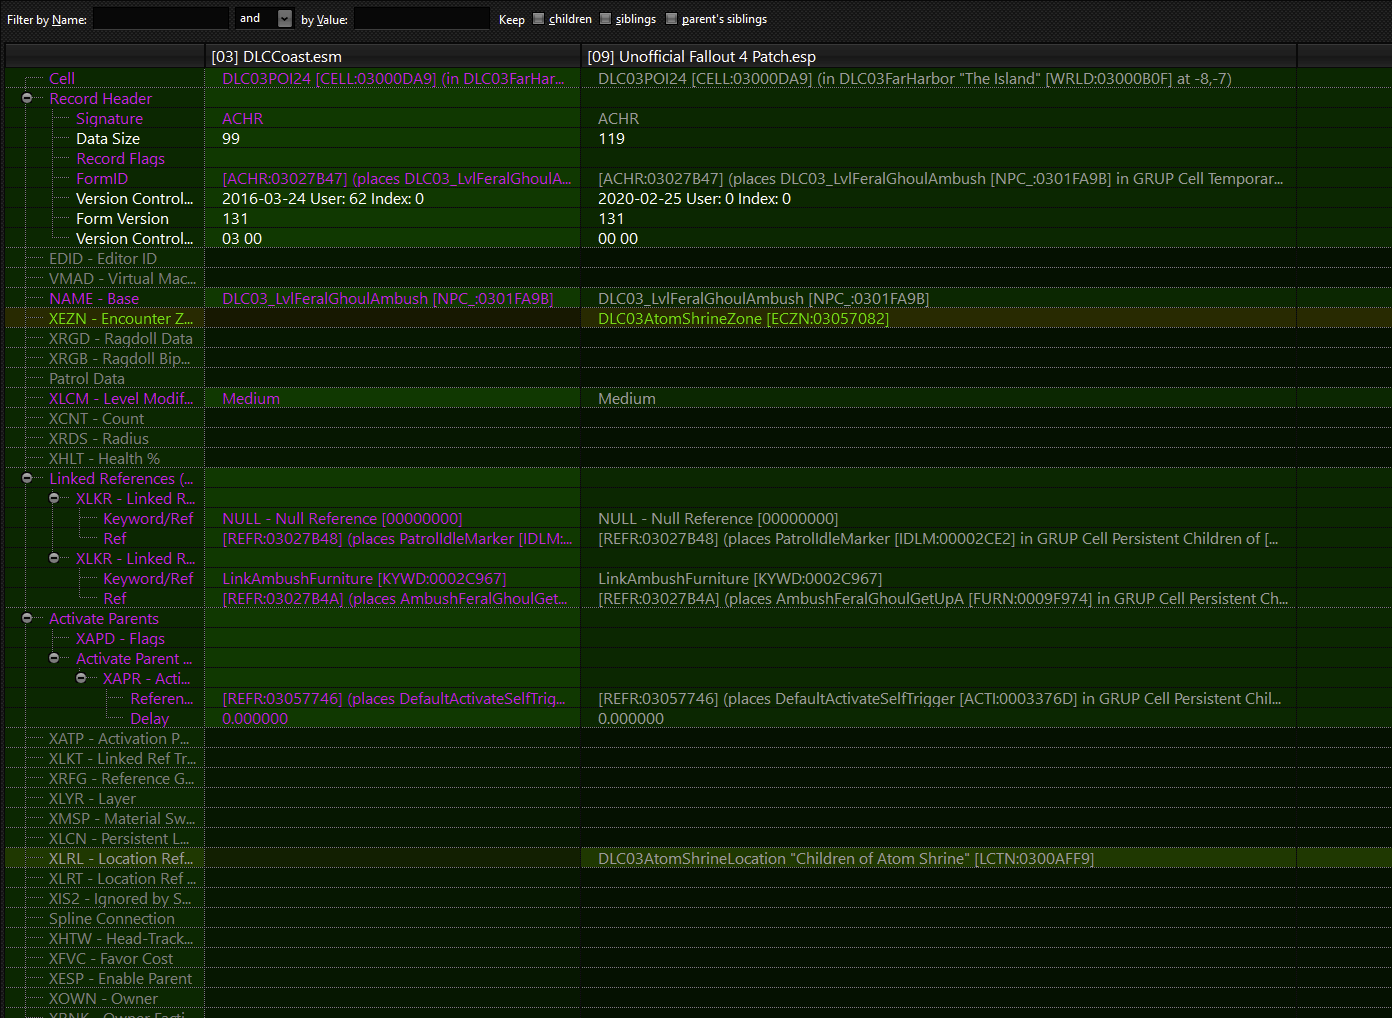1392x1018 pixels.
Task: Enable the Keep children checkbox
Action: pyautogui.click(x=538, y=18)
